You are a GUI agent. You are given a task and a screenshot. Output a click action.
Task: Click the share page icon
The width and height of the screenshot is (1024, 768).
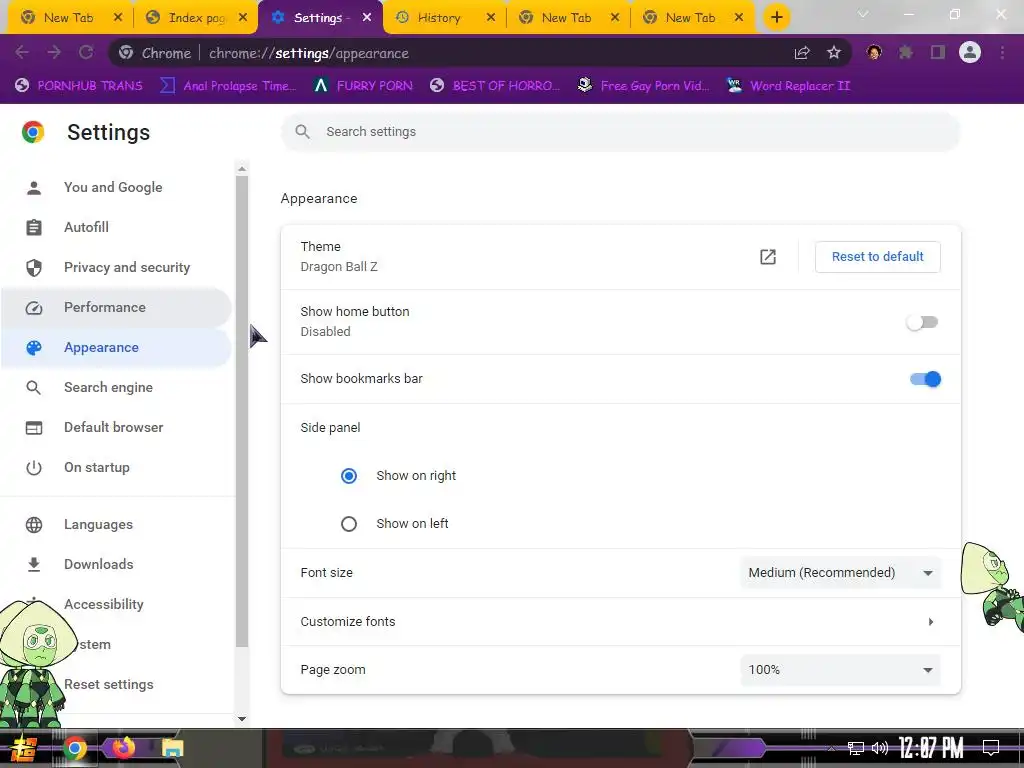click(x=802, y=53)
